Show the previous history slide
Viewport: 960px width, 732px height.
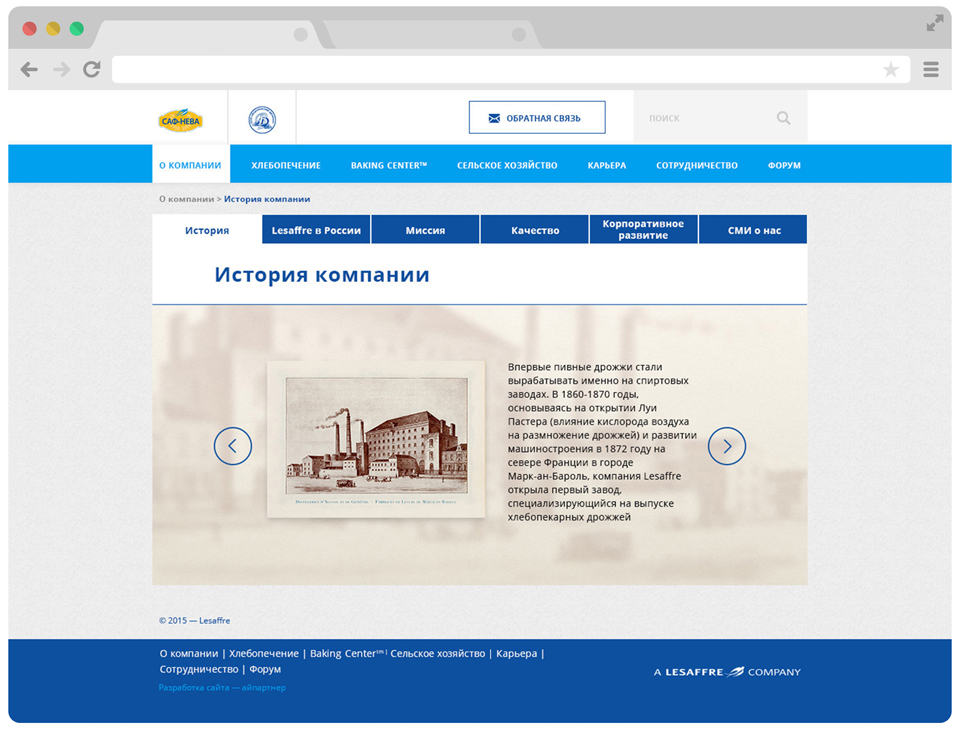coord(232,446)
